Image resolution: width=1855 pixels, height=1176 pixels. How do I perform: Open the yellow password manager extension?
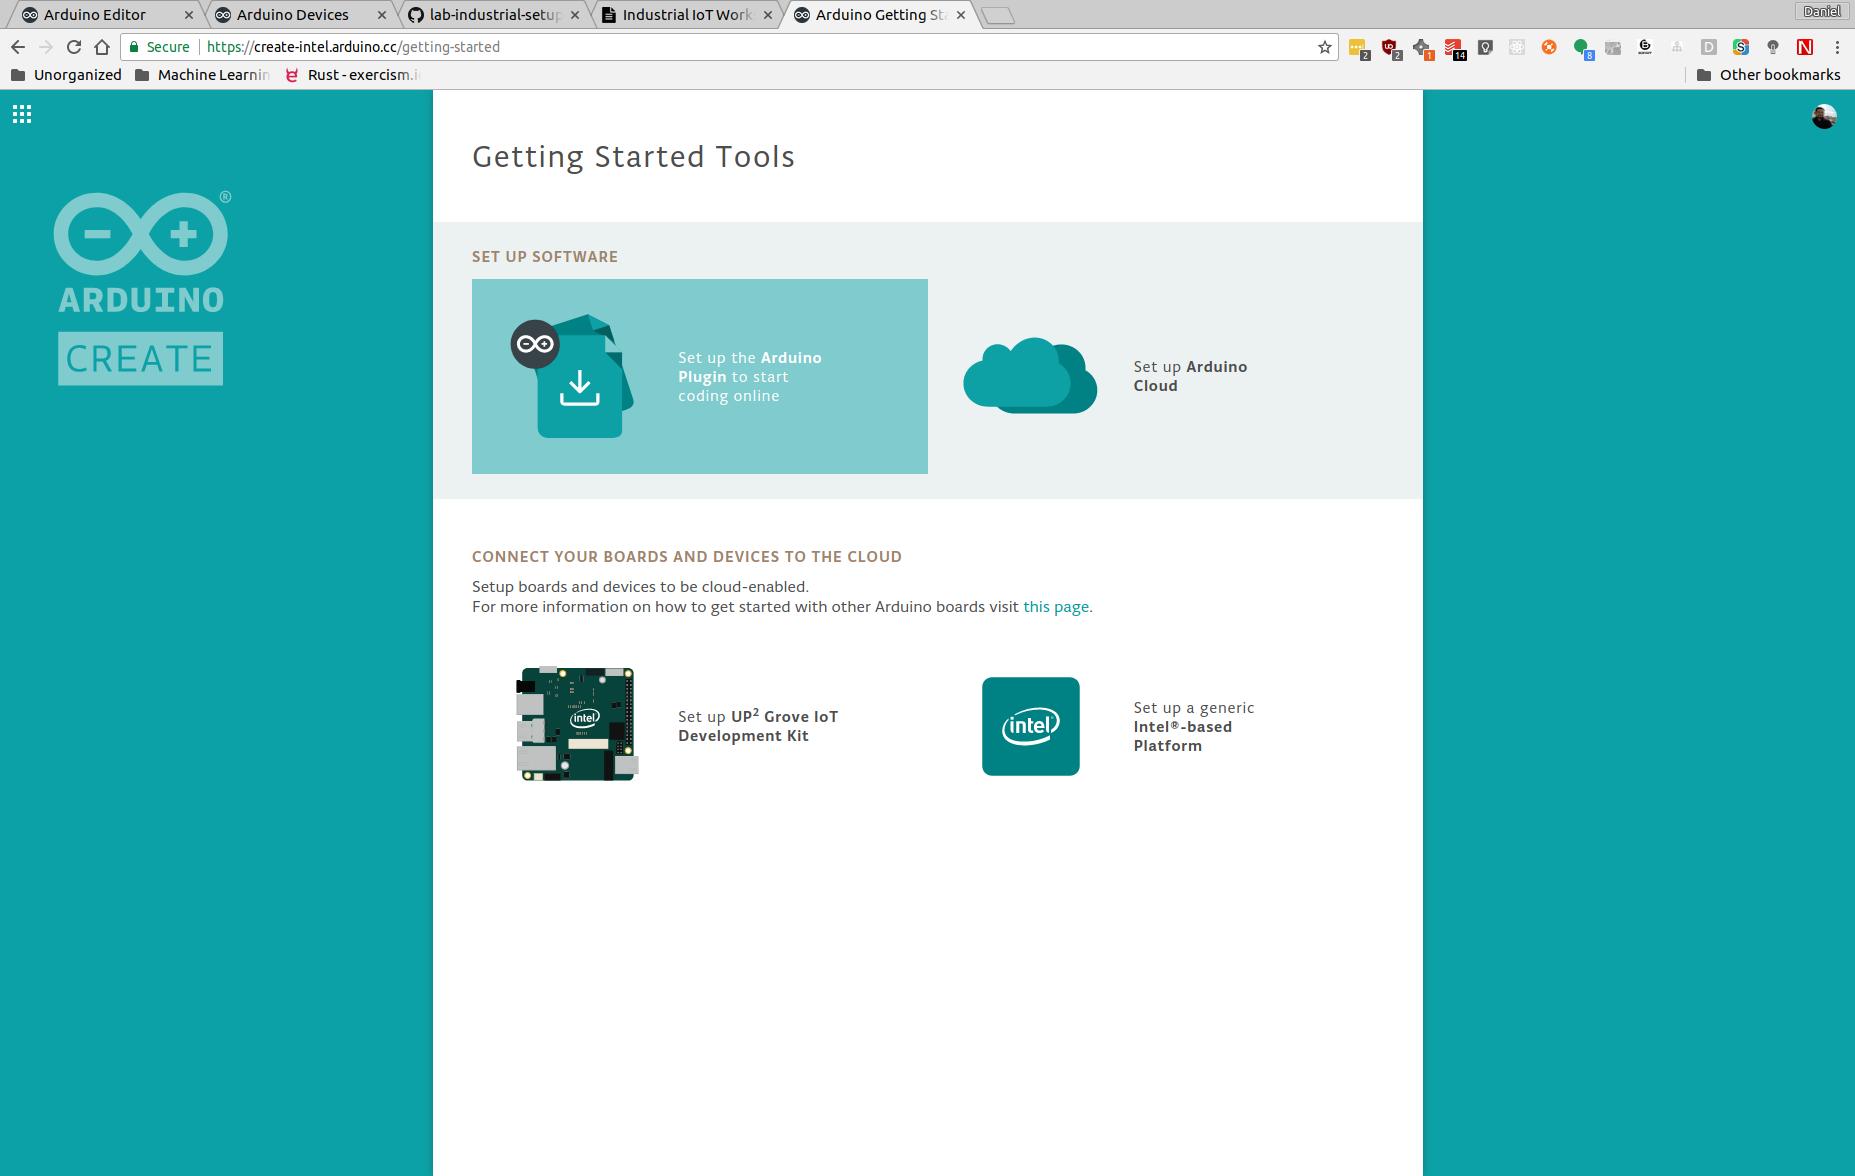1358,48
